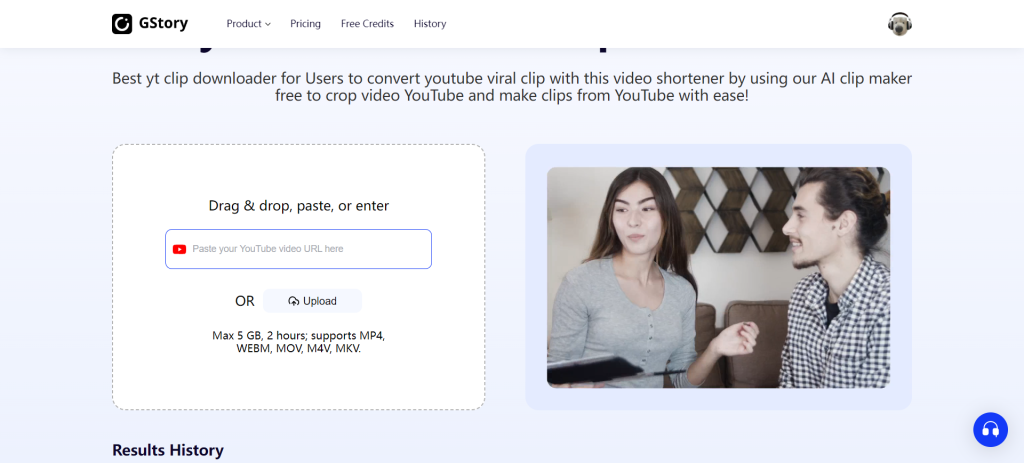Open the Free Credits page
Viewport: 1024px width, 463px height.
[x=367, y=24]
